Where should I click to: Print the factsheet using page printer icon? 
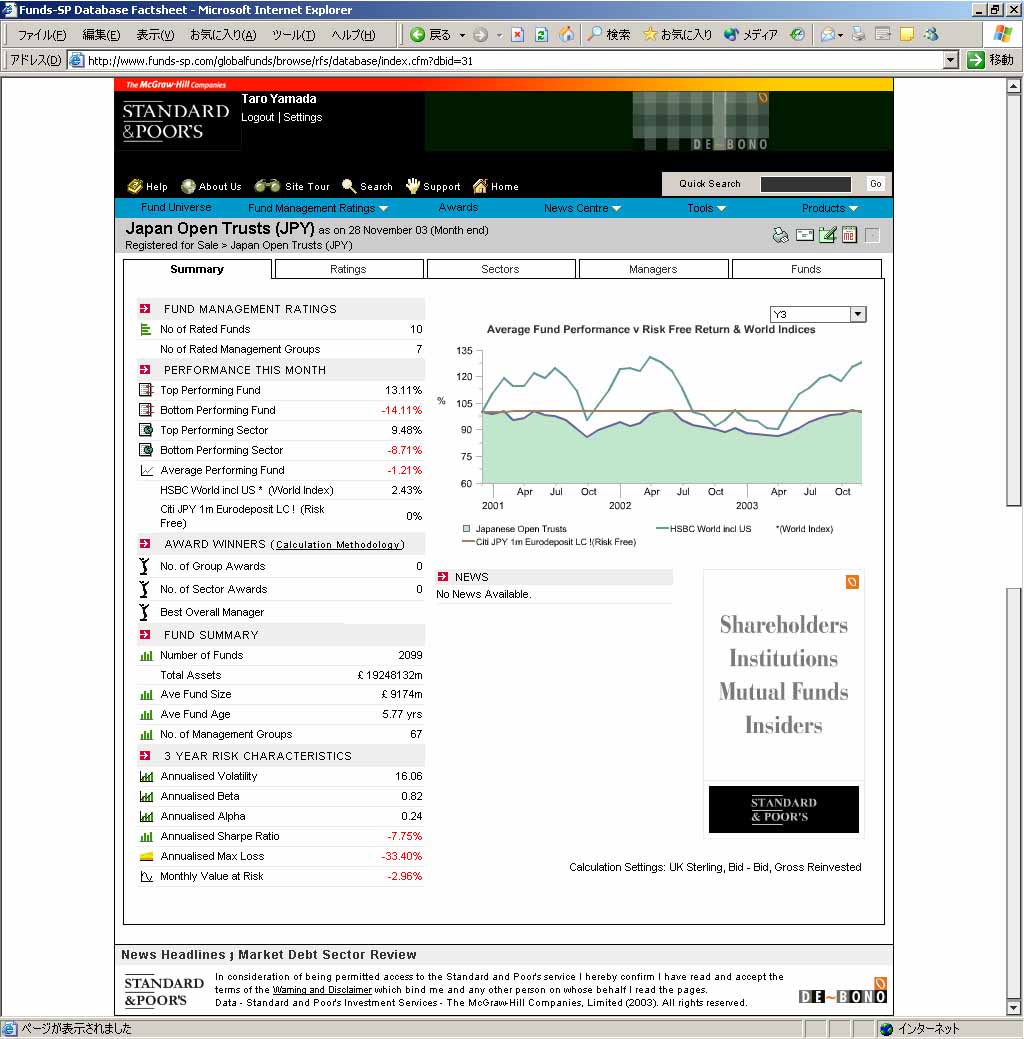tap(781, 235)
